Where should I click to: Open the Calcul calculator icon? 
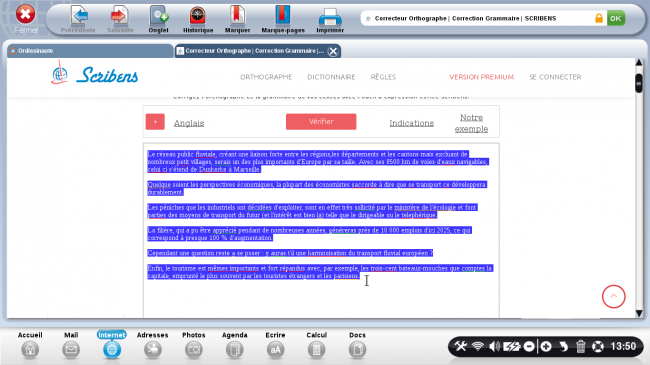(x=316, y=350)
